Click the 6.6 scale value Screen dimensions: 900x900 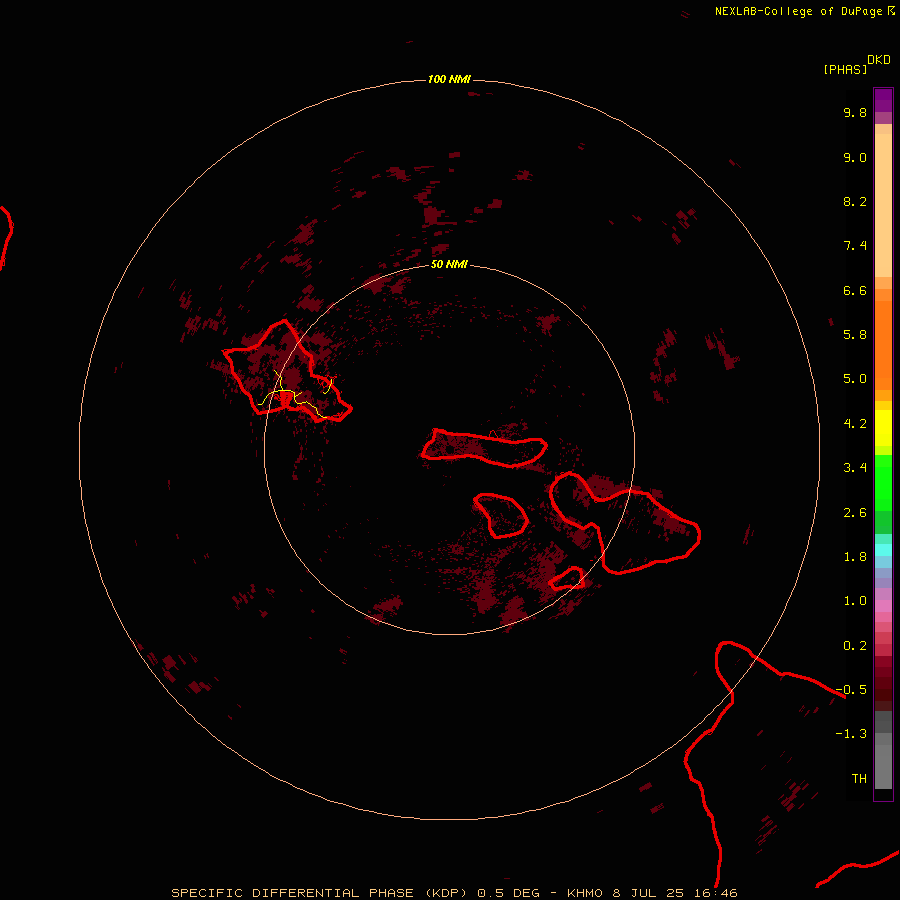(855, 290)
